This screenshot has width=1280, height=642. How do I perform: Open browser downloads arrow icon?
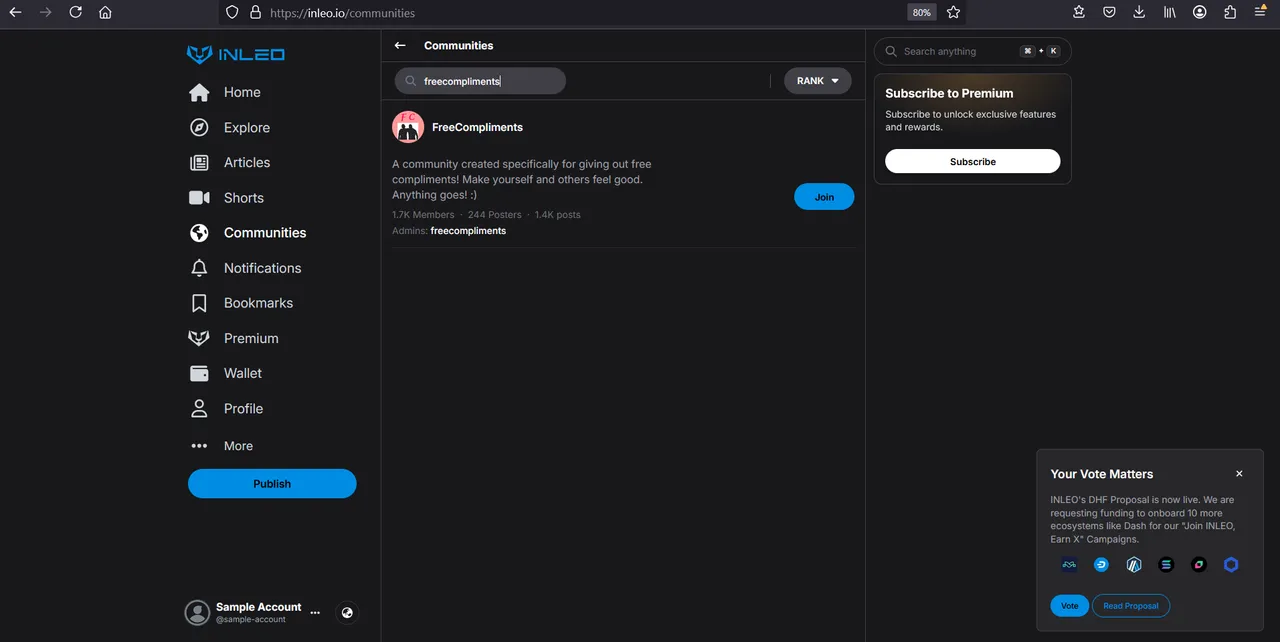(x=1139, y=12)
